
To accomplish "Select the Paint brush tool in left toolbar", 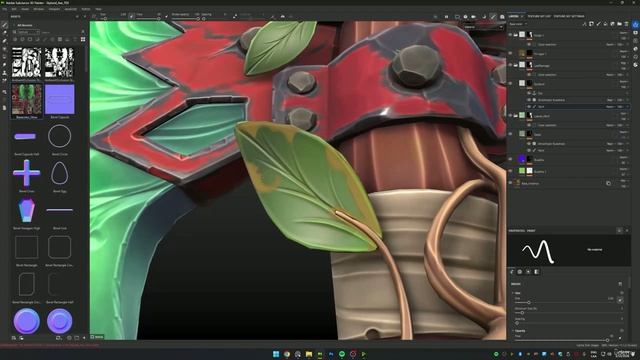I will tap(4, 24).
